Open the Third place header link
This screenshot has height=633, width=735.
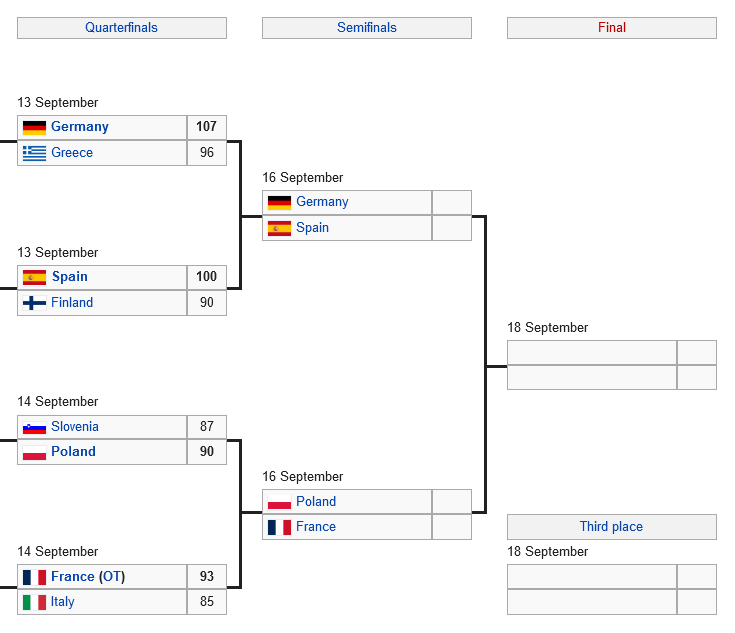click(x=611, y=527)
